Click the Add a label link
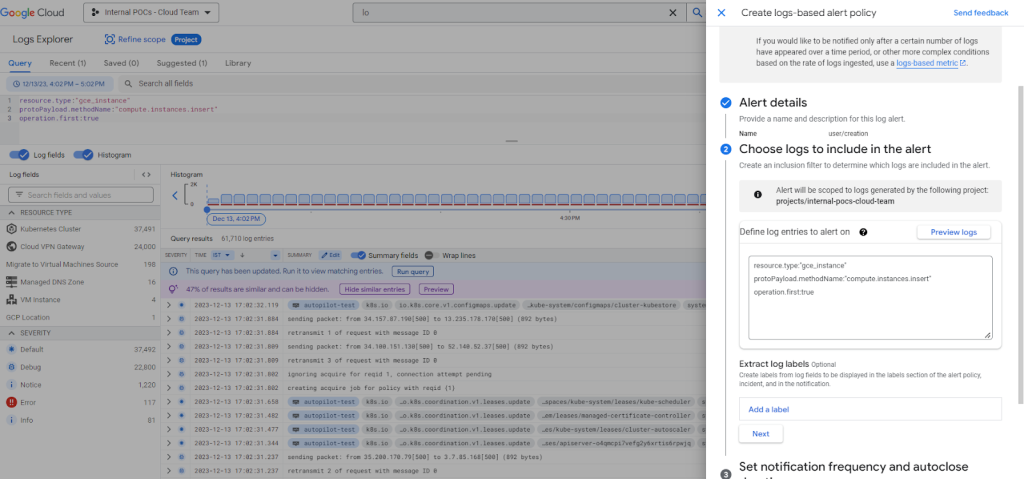 [769, 409]
